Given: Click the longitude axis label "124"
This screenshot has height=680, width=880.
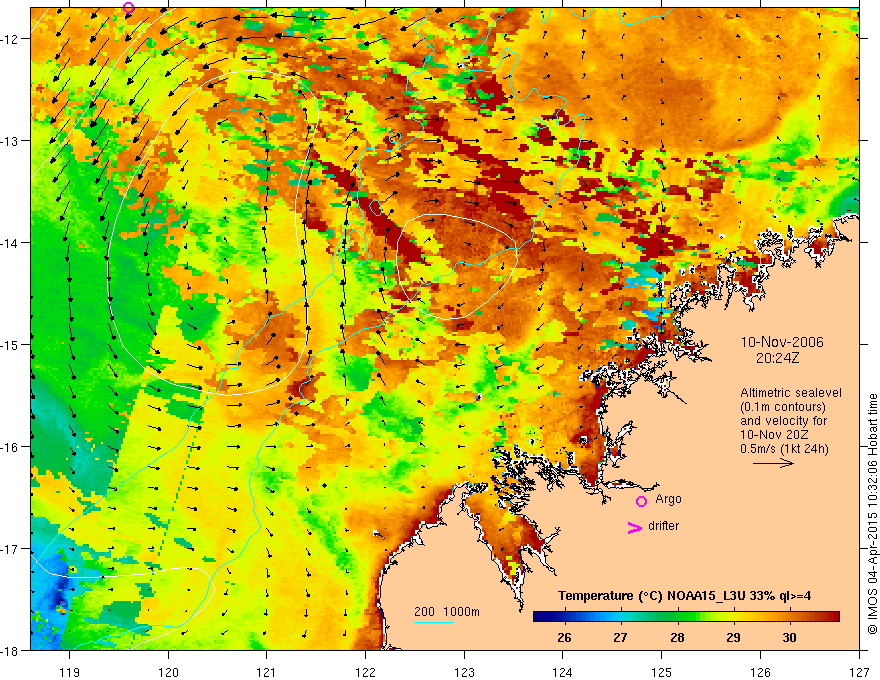Looking at the screenshot, I should coord(563,673).
